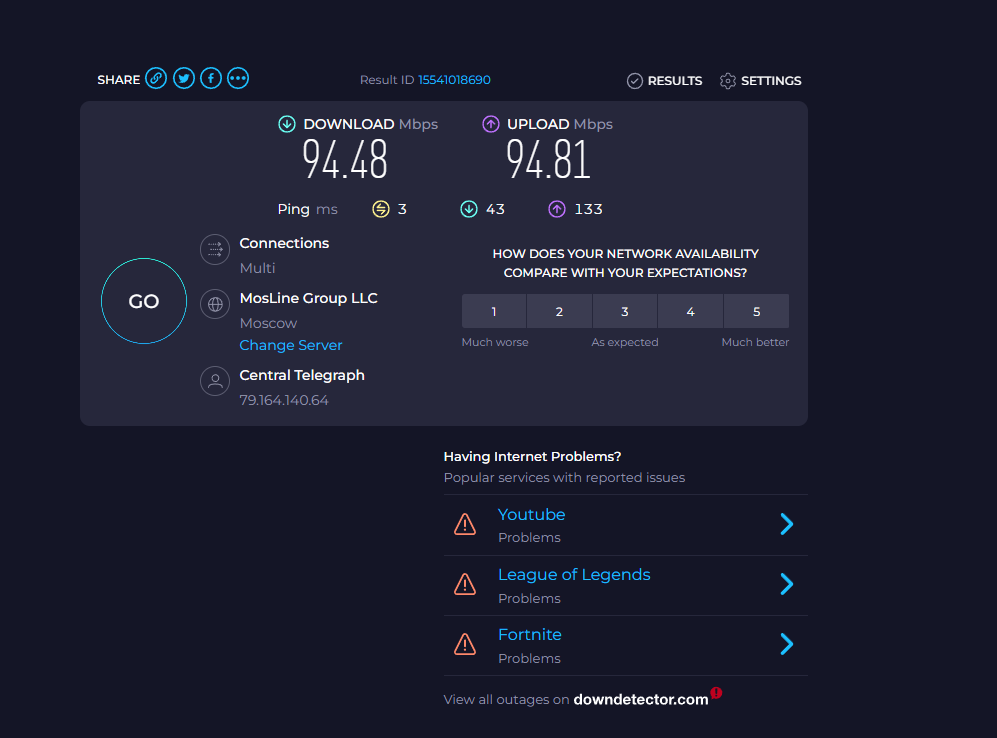Click the Central Telegraph provider name

302,375
